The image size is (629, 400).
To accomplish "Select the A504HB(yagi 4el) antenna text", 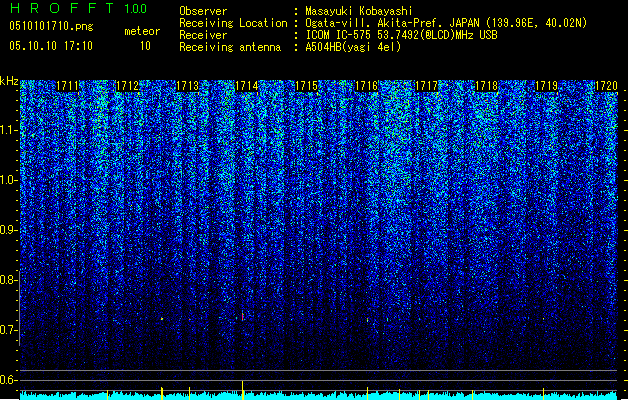I will point(353,47).
